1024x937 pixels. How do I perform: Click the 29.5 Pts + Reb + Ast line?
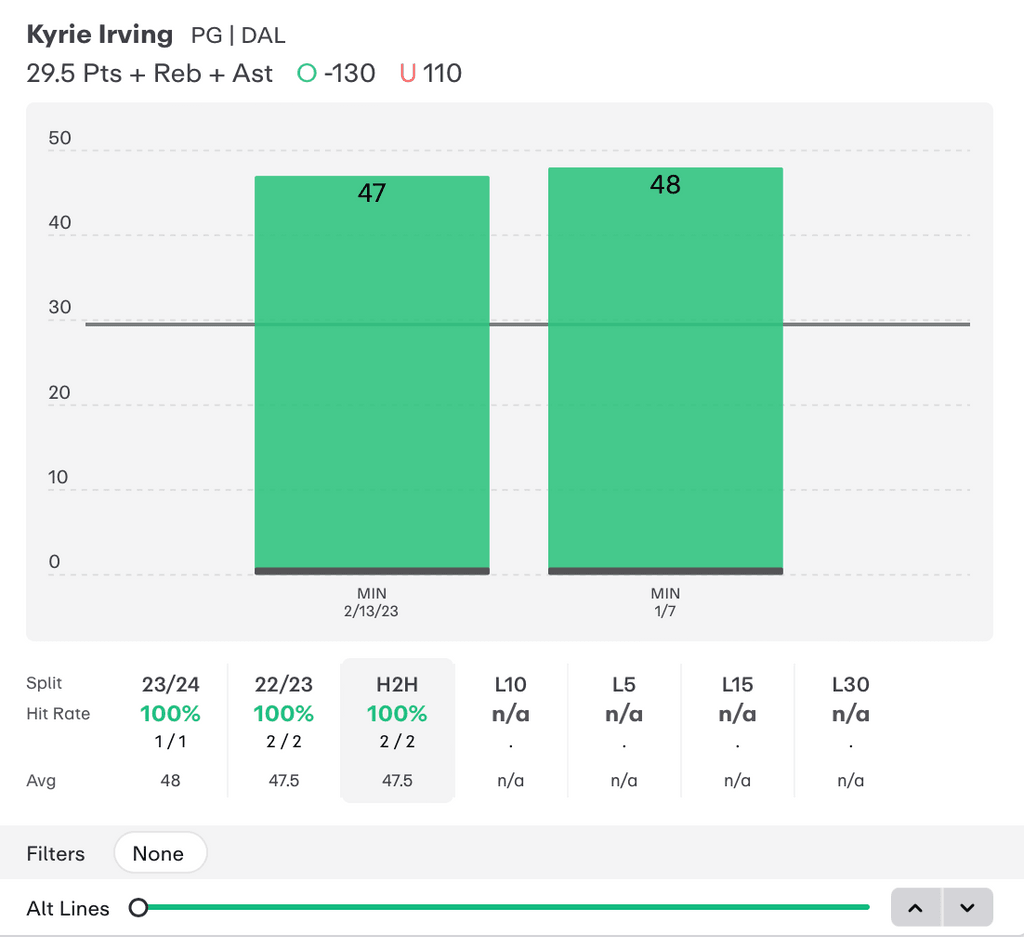[150, 73]
